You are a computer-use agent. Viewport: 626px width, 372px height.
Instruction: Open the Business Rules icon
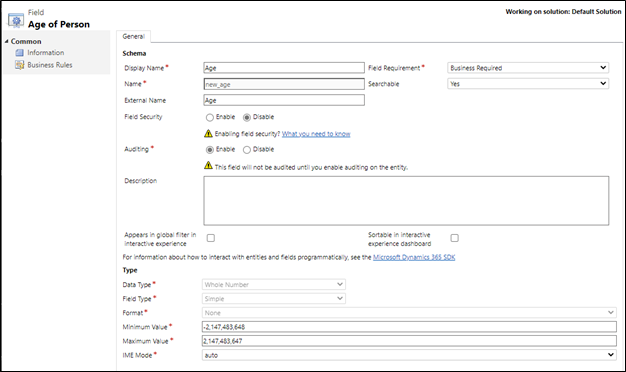pyautogui.click(x=20, y=65)
